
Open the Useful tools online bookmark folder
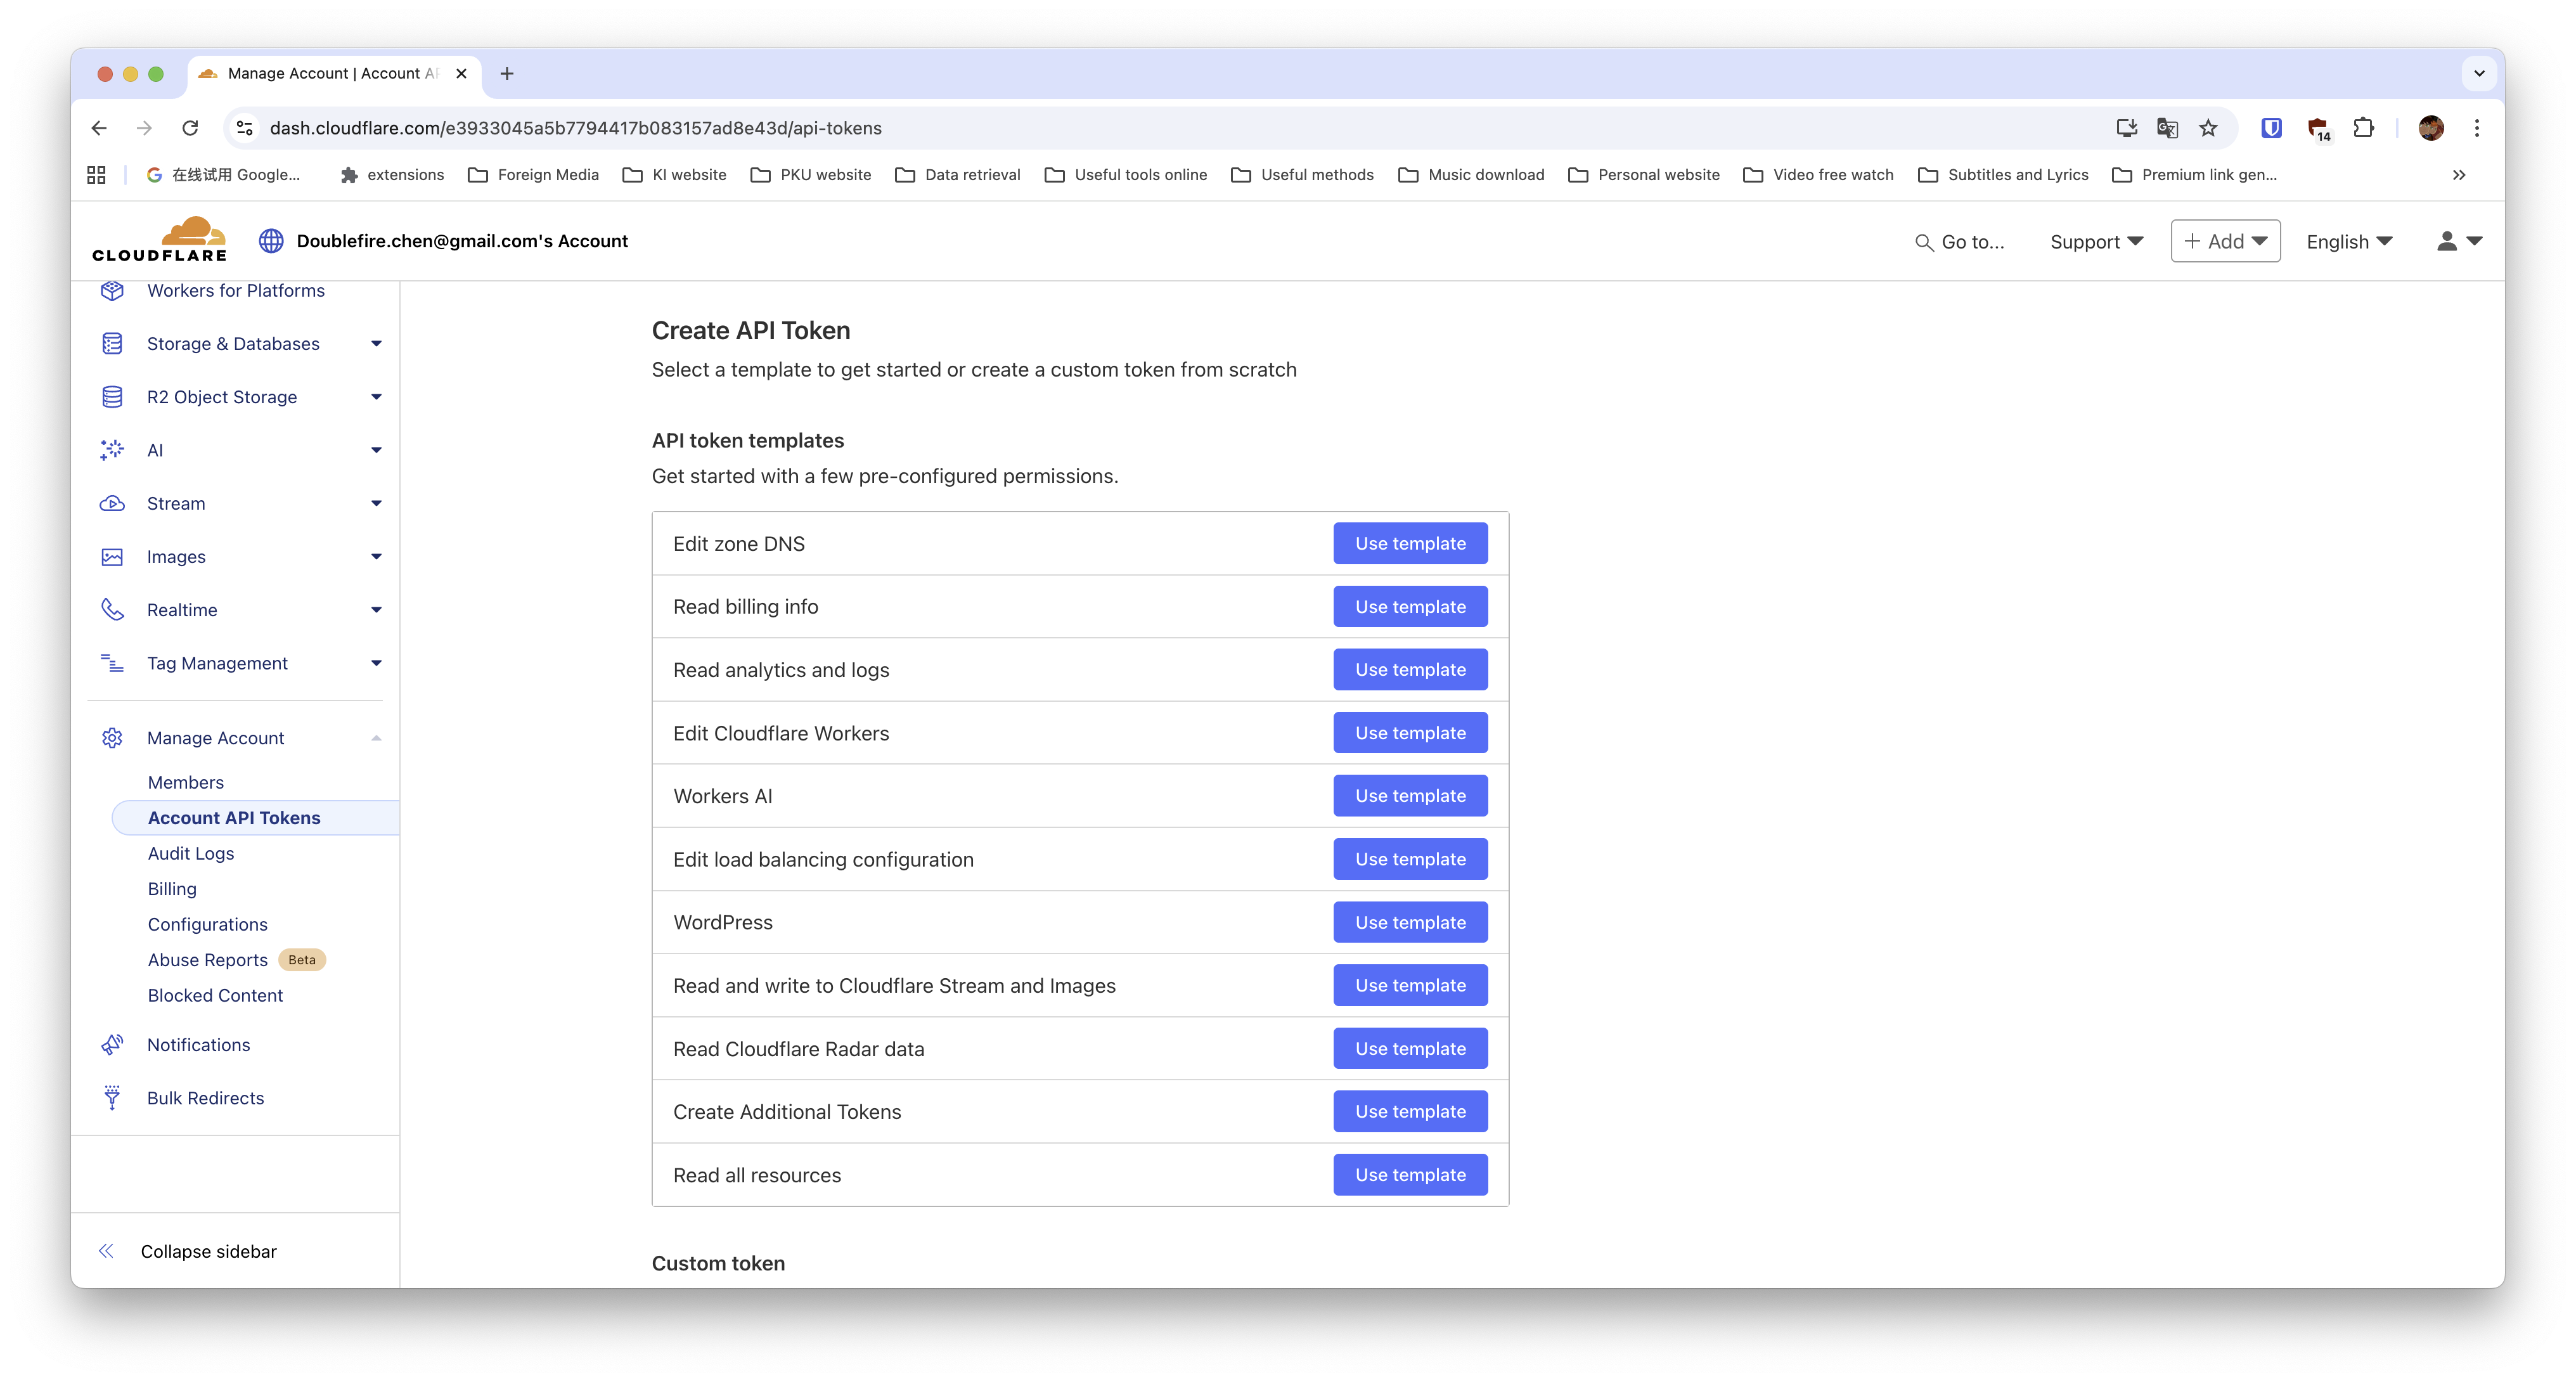click(x=1126, y=175)
